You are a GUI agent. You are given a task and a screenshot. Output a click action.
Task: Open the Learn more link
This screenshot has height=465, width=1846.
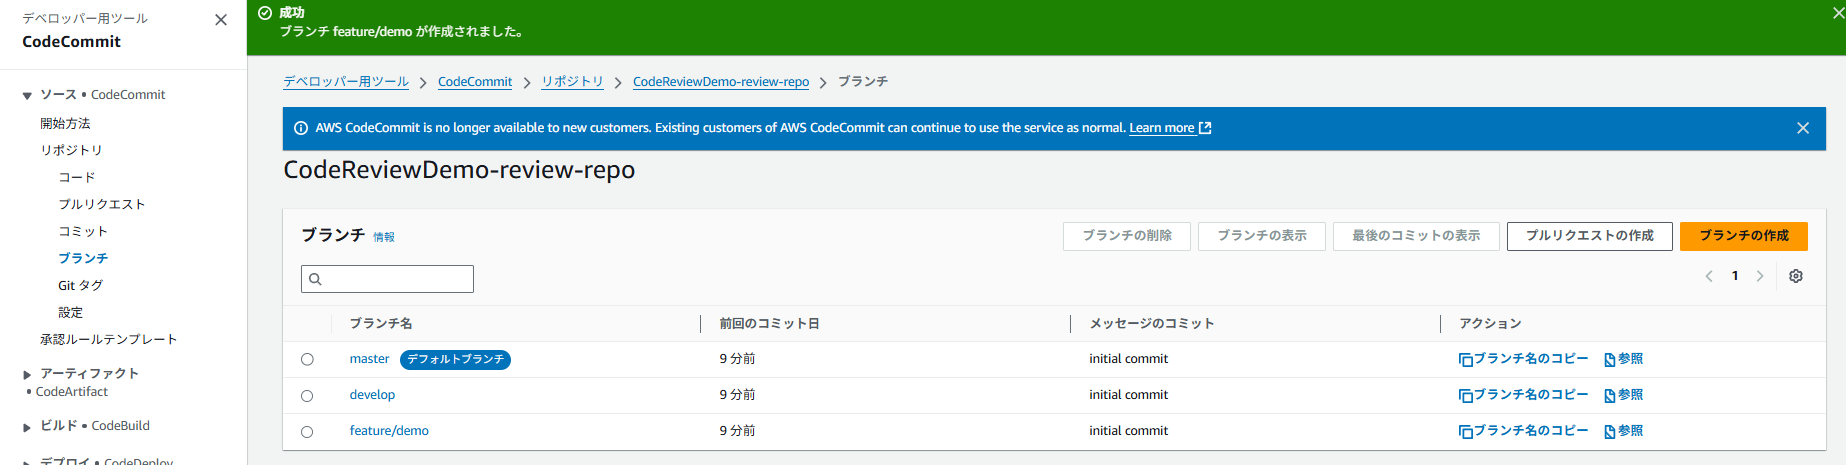click(x=1170, y=128)
